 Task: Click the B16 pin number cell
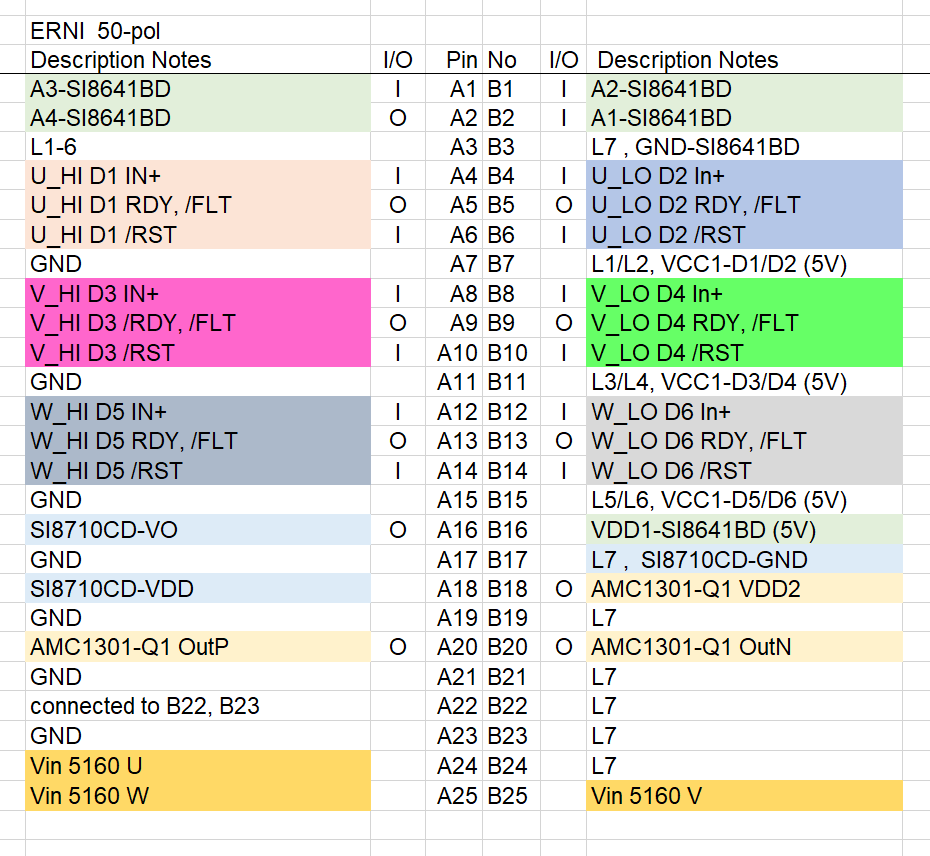[507, 530]
